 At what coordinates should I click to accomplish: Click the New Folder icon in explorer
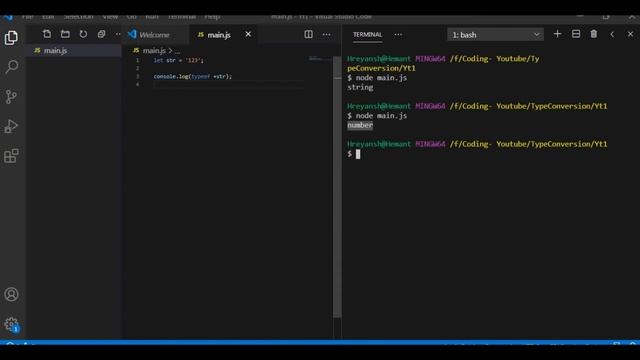tap(65, 34)
